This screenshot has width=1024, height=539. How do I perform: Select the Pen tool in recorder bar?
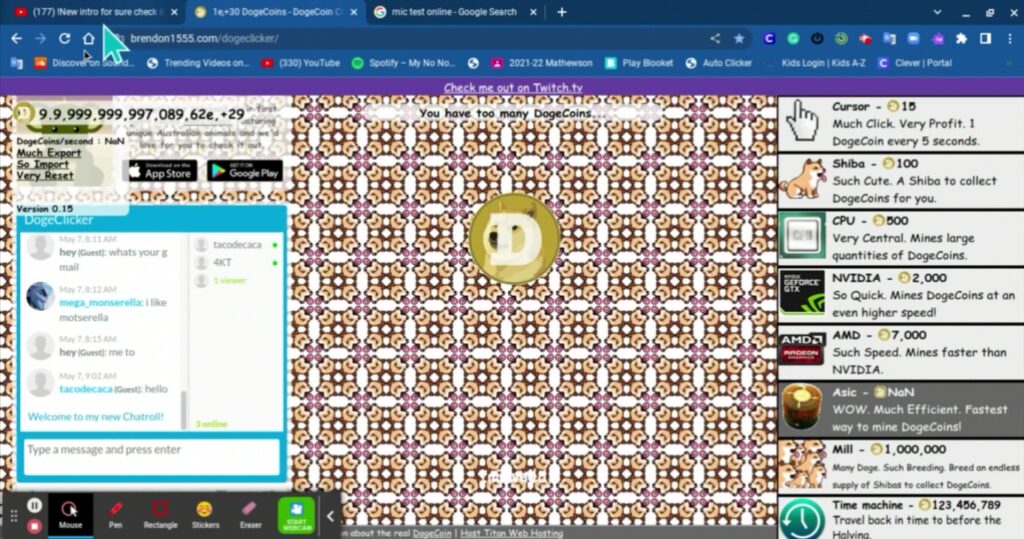click(x=115, y=514)
